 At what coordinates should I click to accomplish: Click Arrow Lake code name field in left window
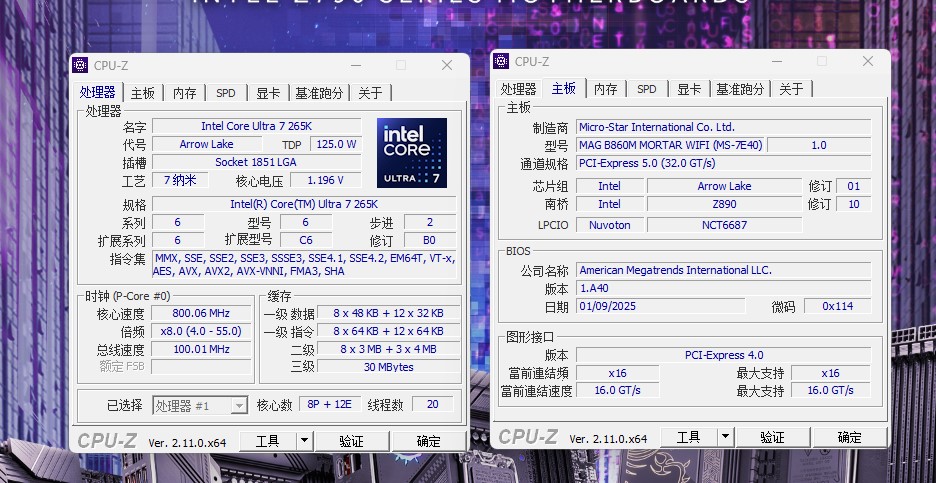coord(207,144)
